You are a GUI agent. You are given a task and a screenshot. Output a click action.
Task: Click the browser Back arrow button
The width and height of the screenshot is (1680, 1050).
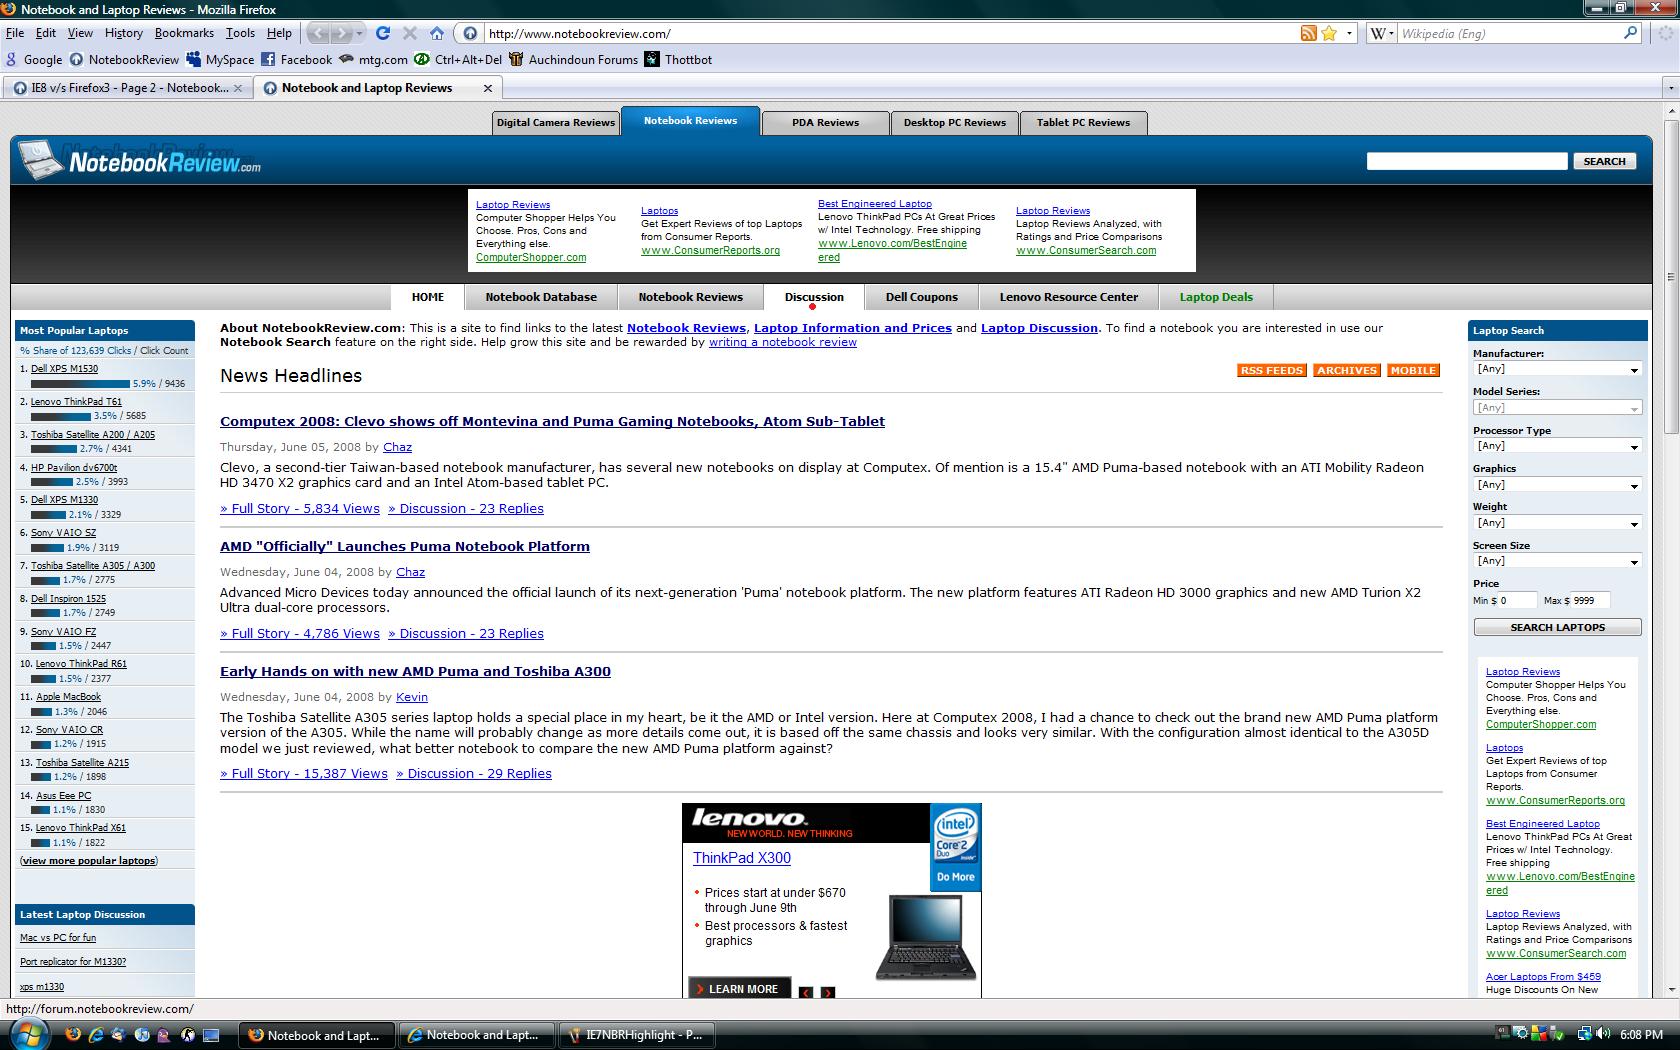click(318, 33)
